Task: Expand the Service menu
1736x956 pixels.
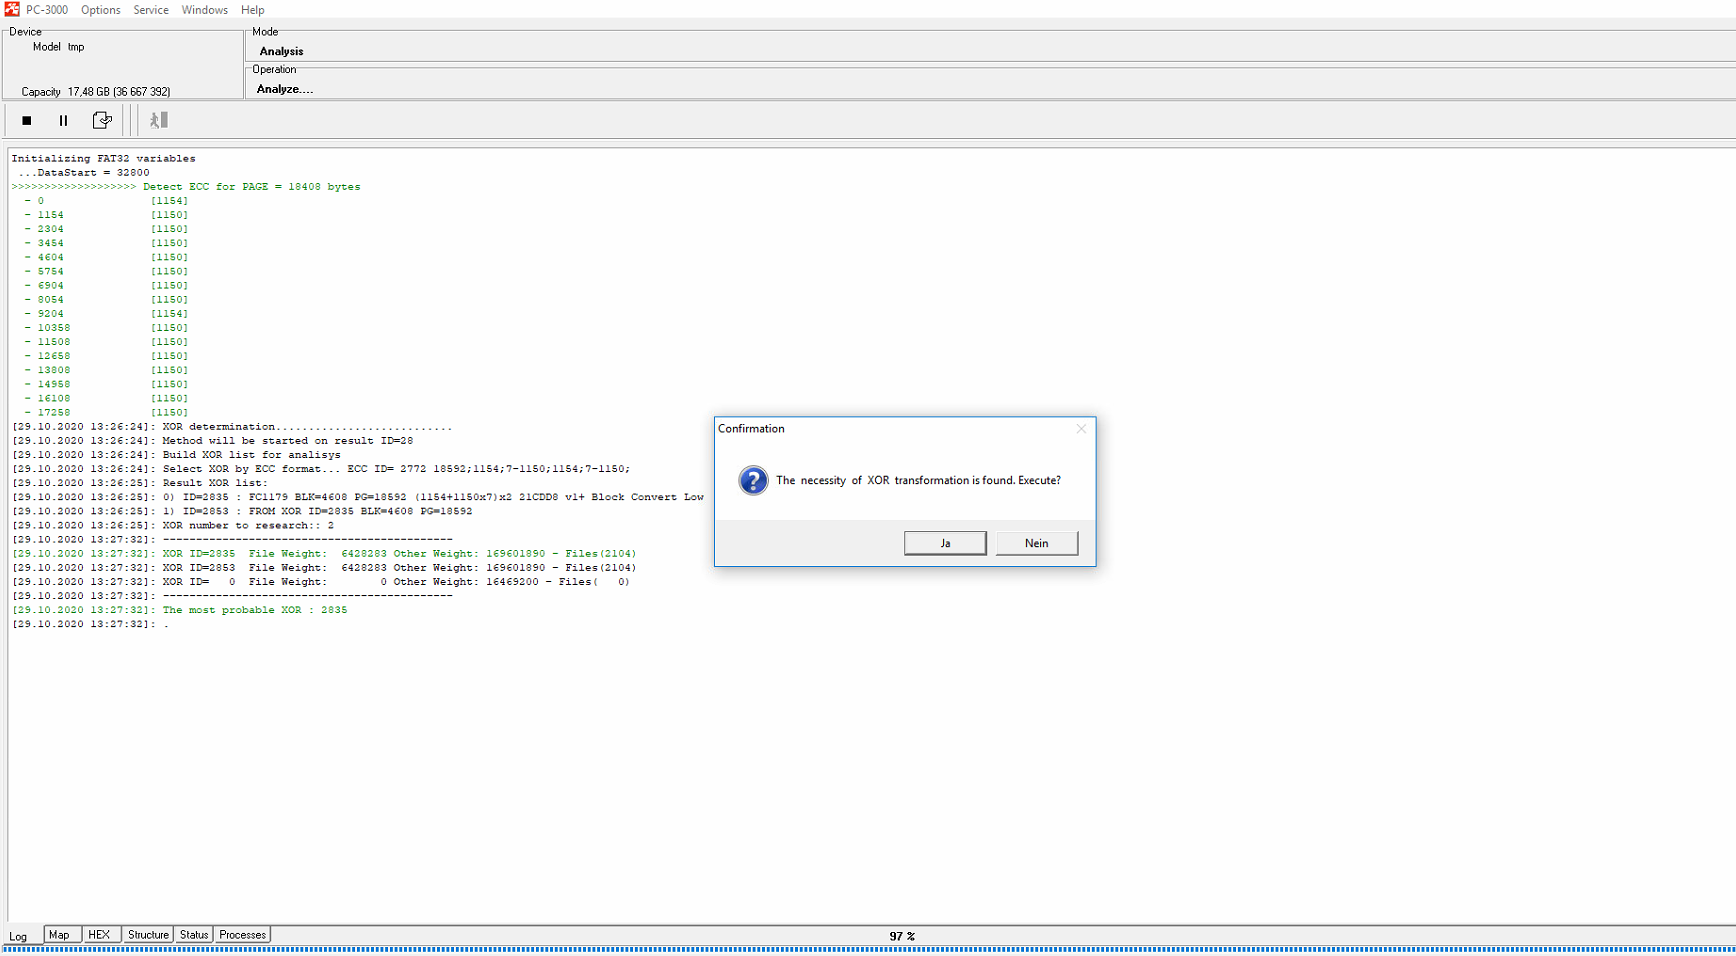Action: coord(151,10)
